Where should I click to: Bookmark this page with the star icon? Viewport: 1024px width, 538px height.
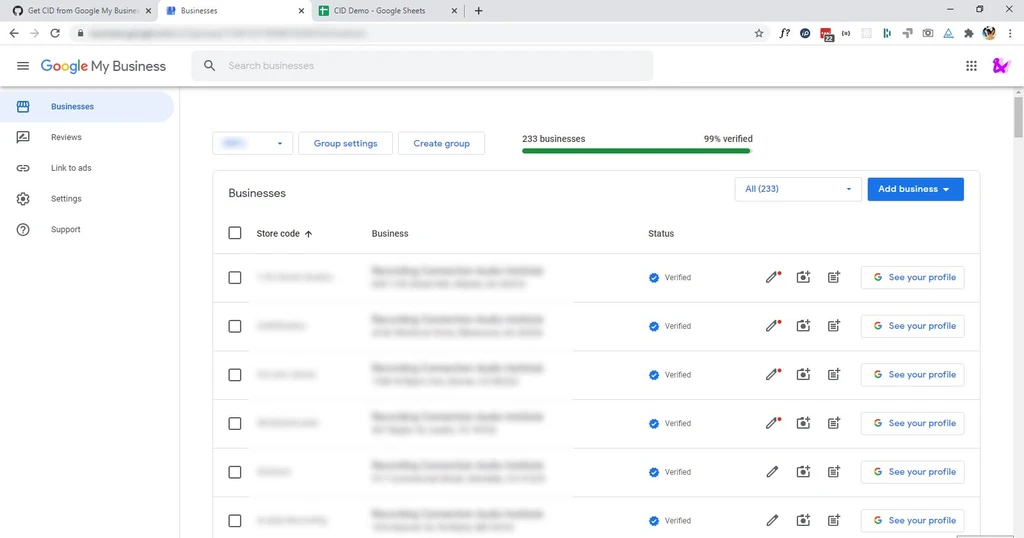pos(759,33)
